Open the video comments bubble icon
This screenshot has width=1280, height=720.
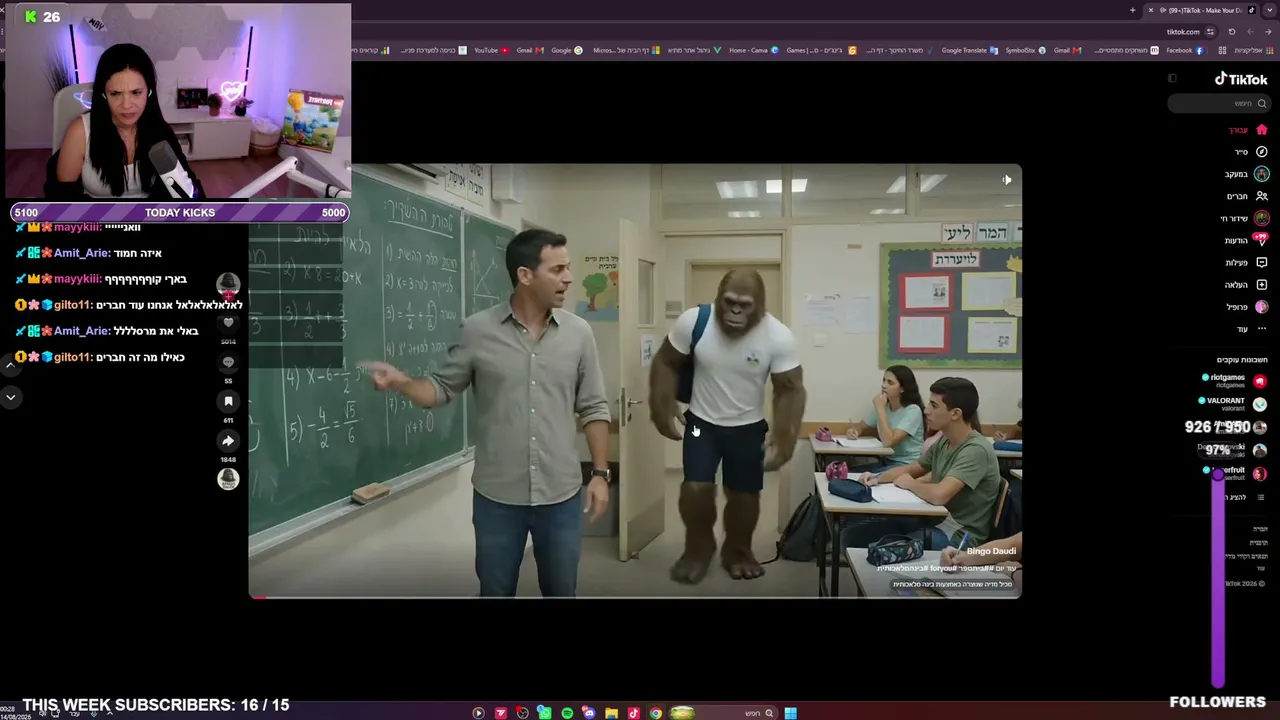pyautogui.click(x=228, y=362)
